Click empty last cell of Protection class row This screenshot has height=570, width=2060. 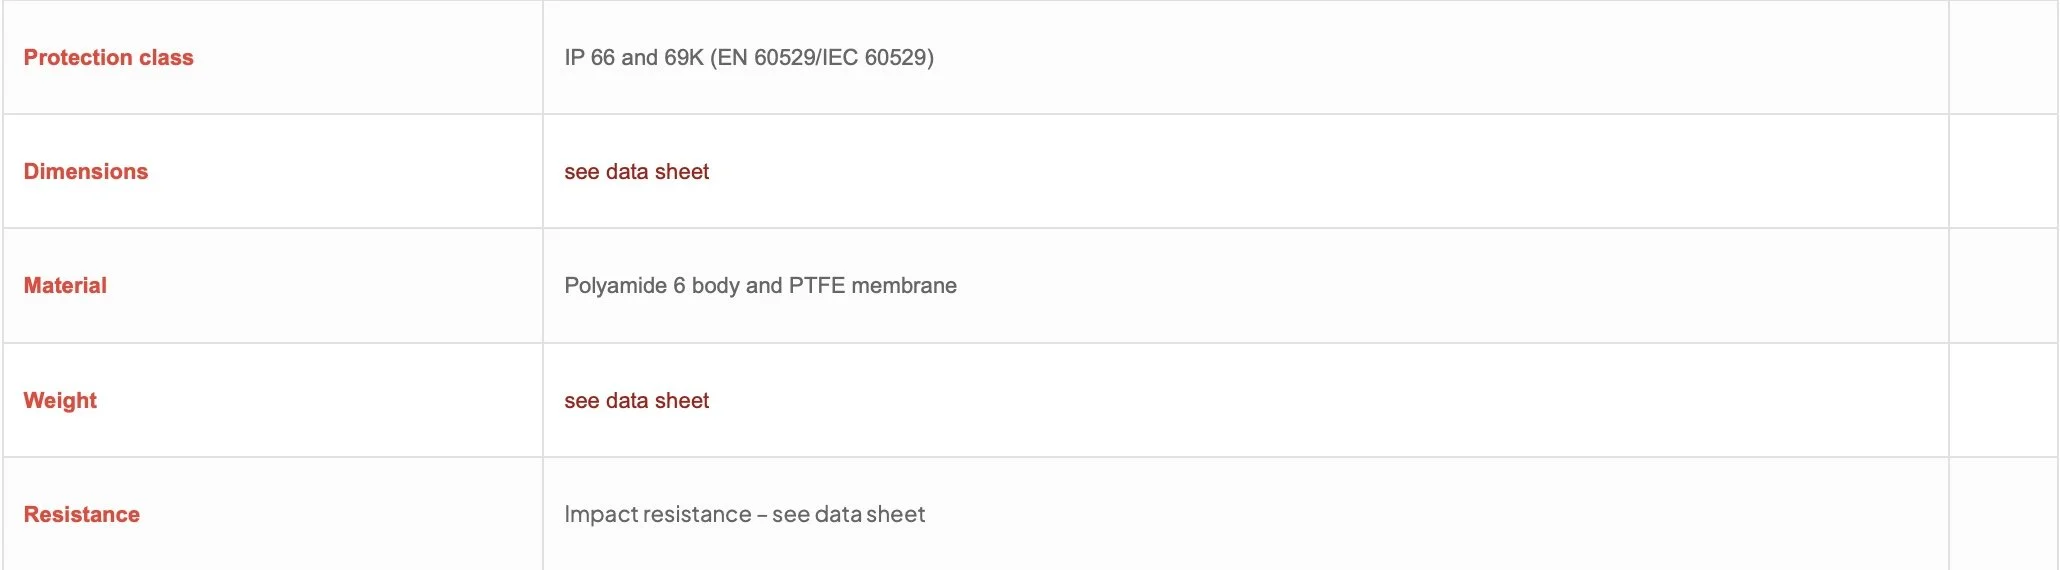[2003, 57]
